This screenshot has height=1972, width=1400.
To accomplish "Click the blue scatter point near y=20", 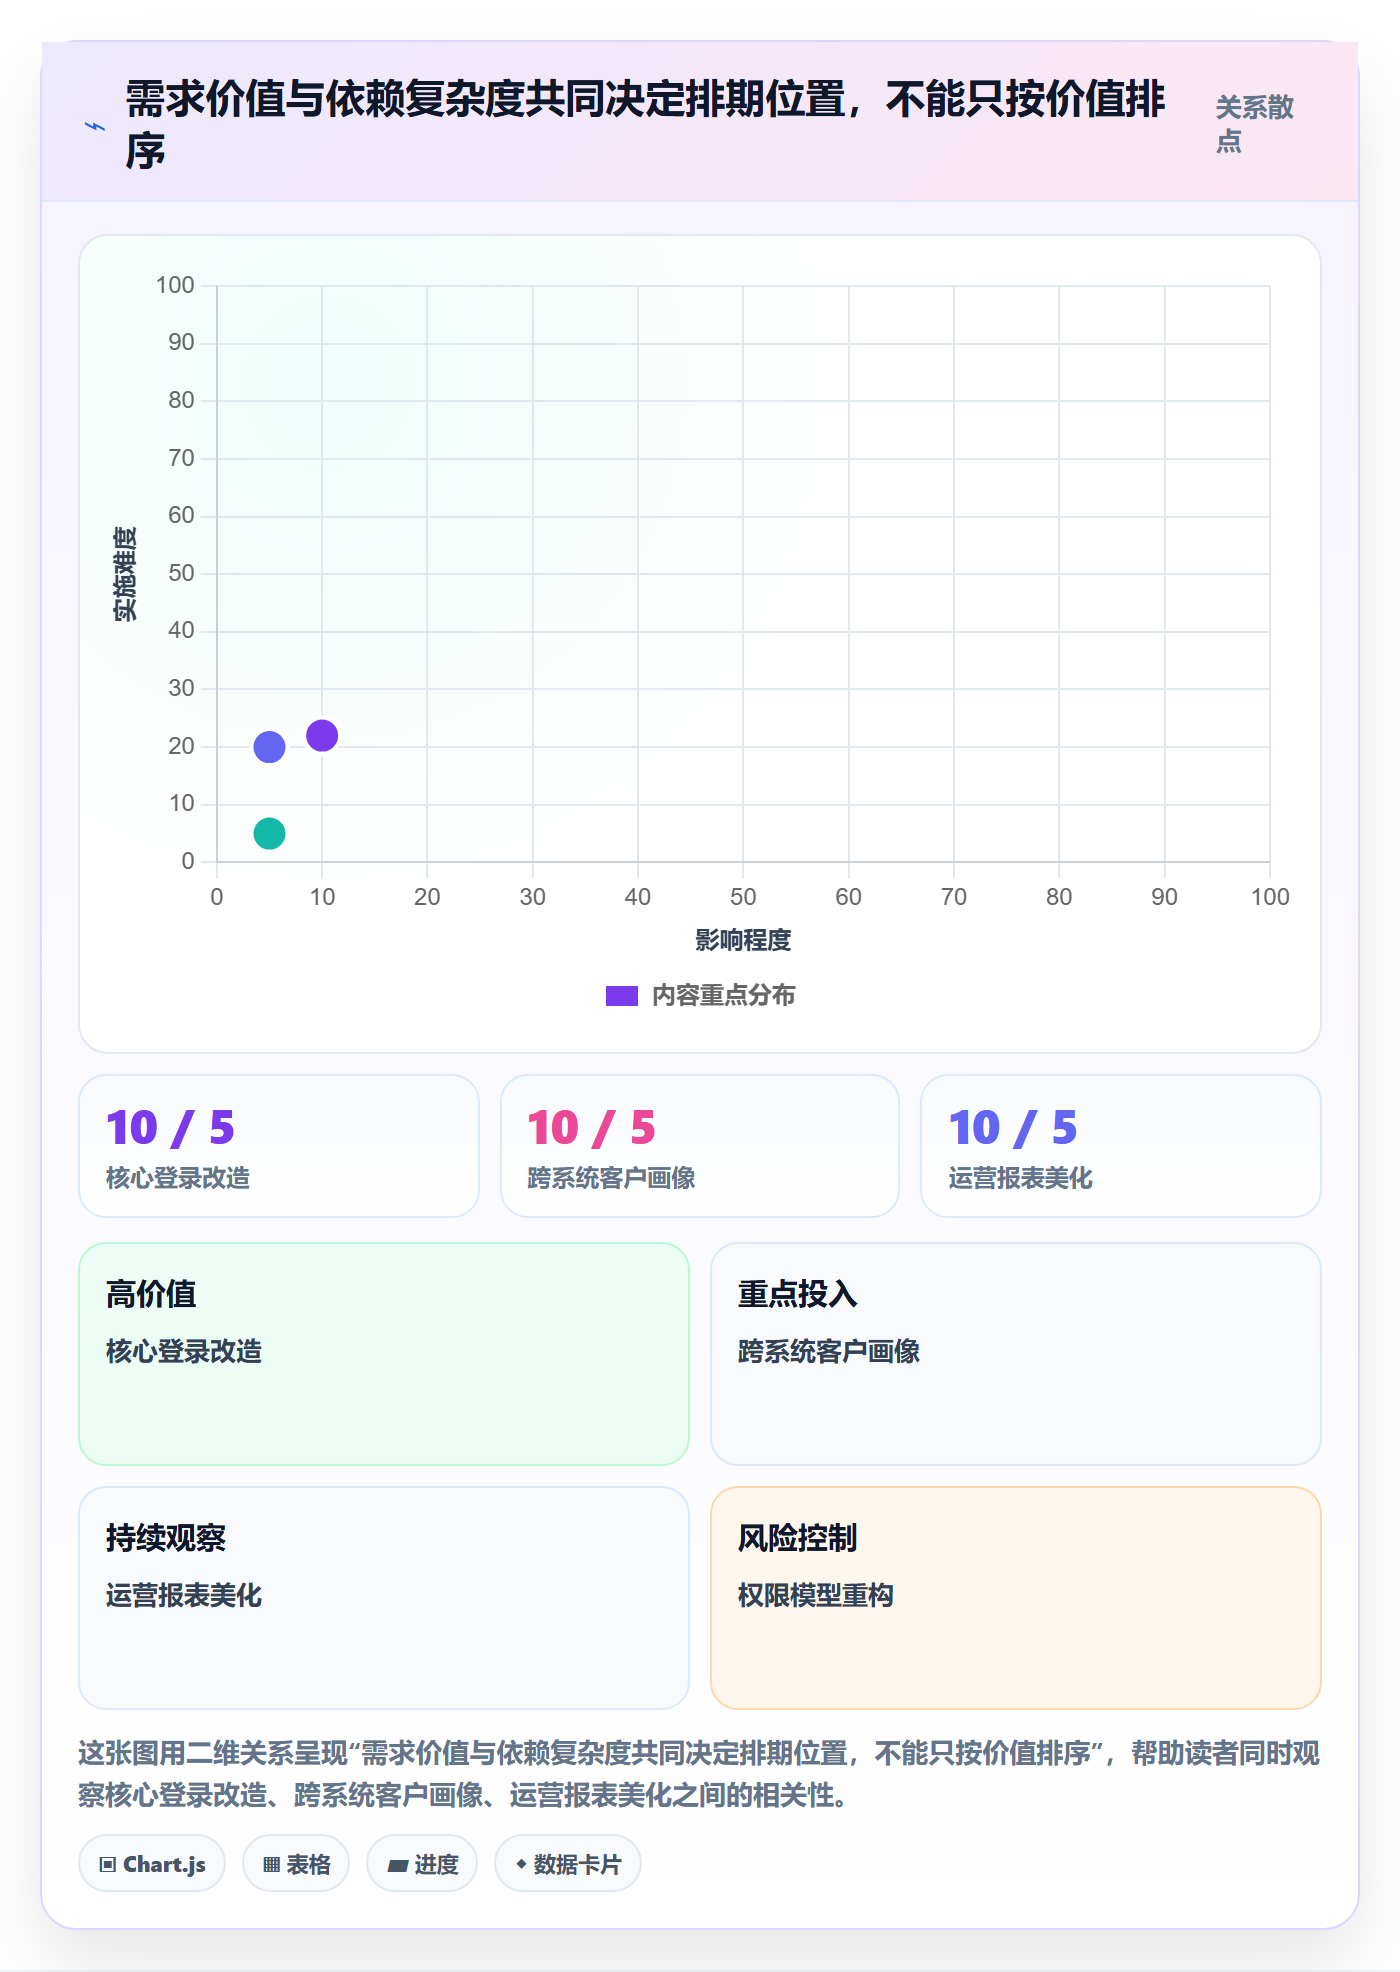I will pyautogui.click(x=269, y=747).
